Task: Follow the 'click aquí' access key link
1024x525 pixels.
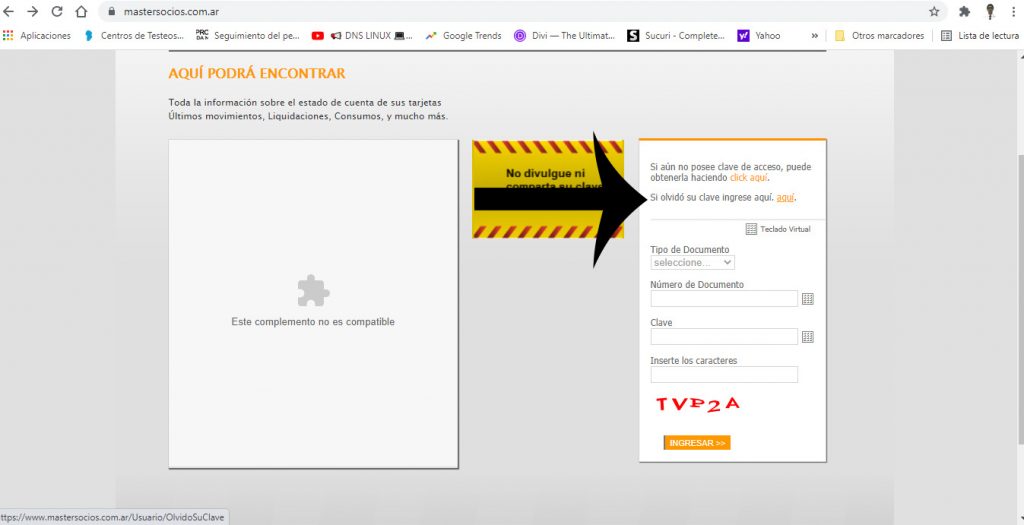Action: [x=748, y=178]
